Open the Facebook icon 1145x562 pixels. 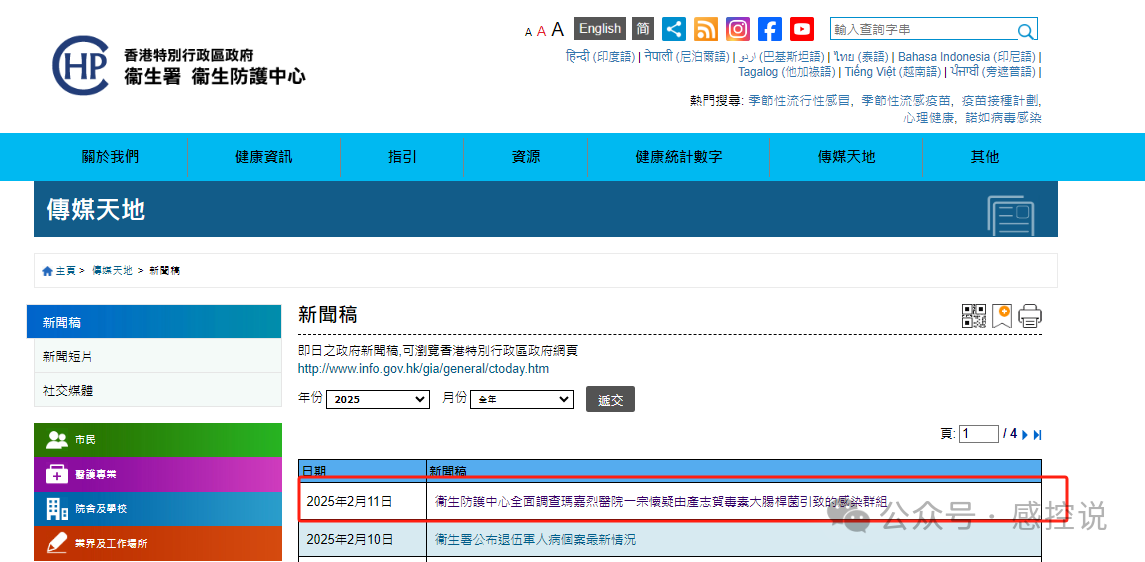(x=770, y=29)
